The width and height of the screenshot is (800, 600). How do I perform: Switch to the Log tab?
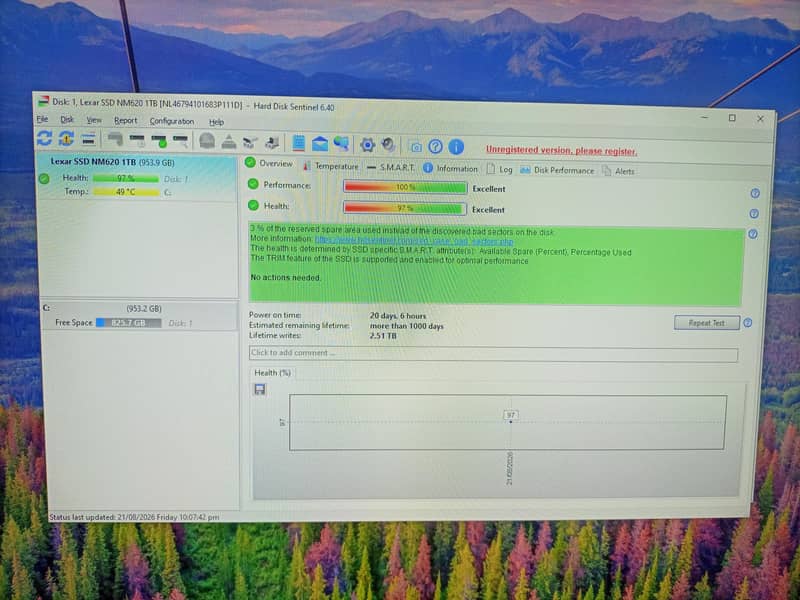tap(499, 169)
